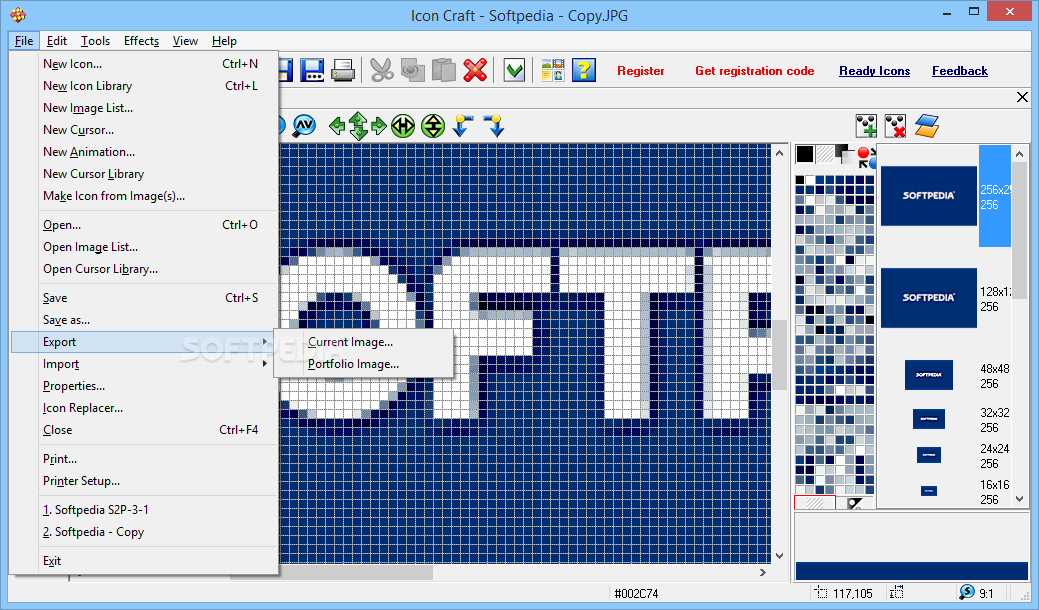Click the Icon Craft app icon in title bar

point(18,15)
